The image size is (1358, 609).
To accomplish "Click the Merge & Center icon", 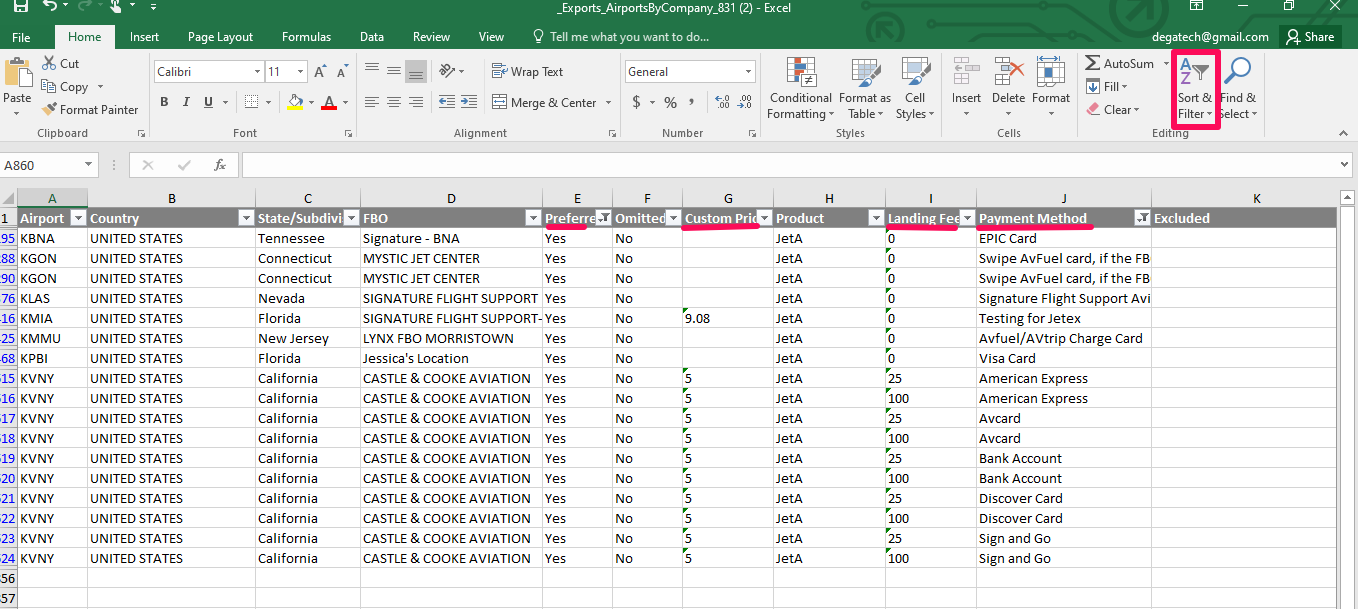I will (x=499, y=103).
